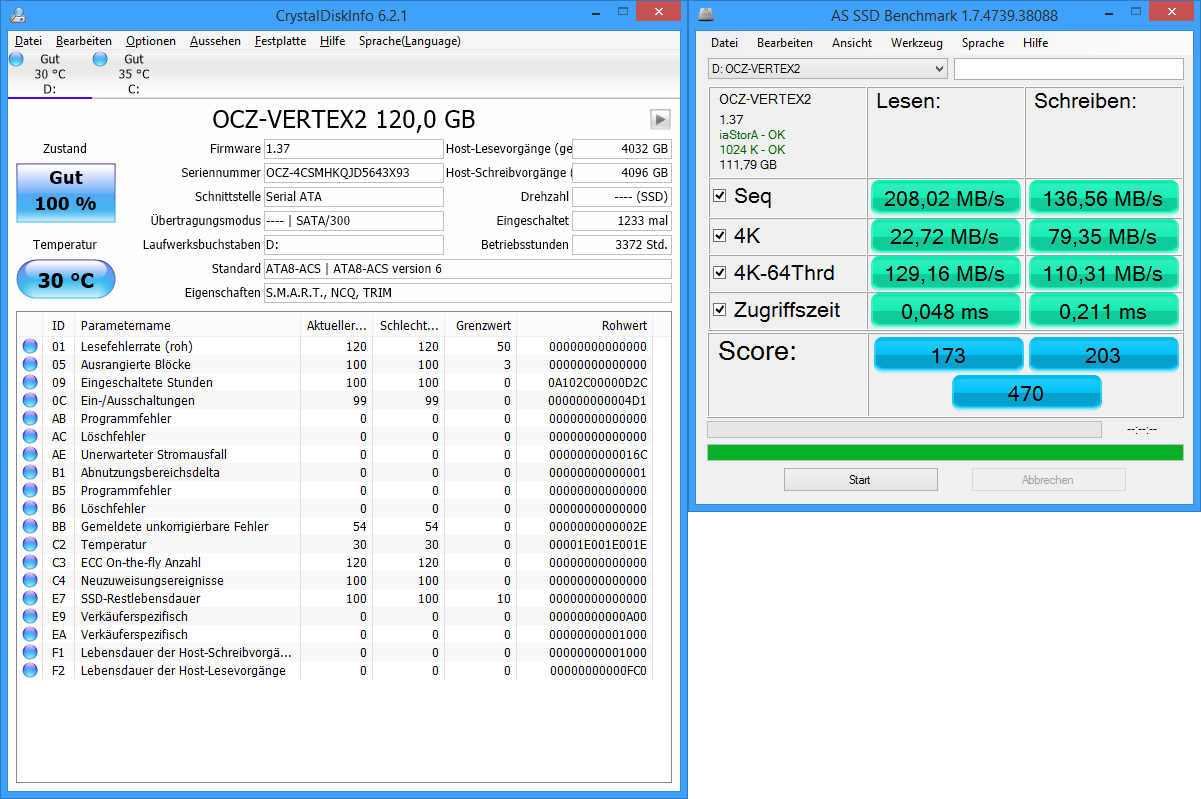Uncheck the 4K-64Thrd benchmark test

coord(719,272)
